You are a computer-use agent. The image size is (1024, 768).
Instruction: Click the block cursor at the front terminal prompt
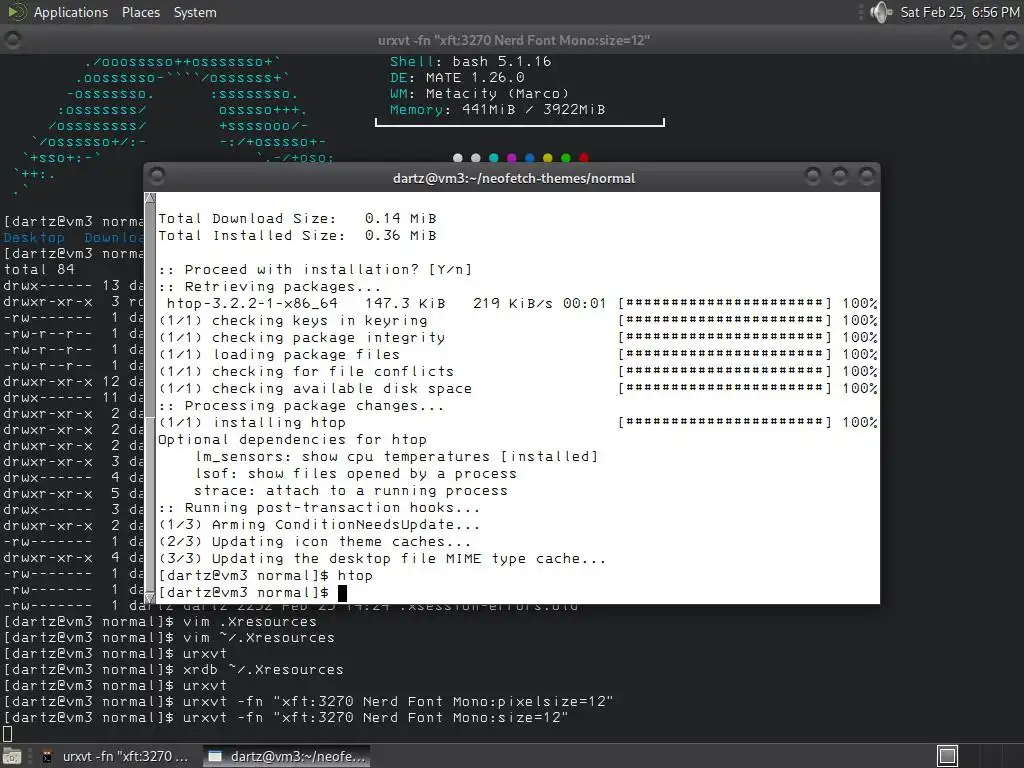pos(342,593)
